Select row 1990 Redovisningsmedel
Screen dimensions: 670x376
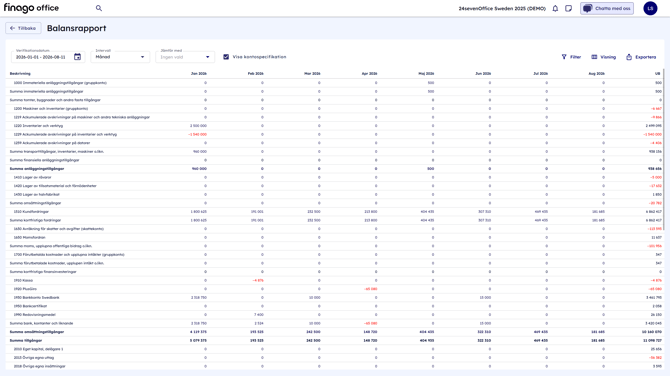pos(335,314)
